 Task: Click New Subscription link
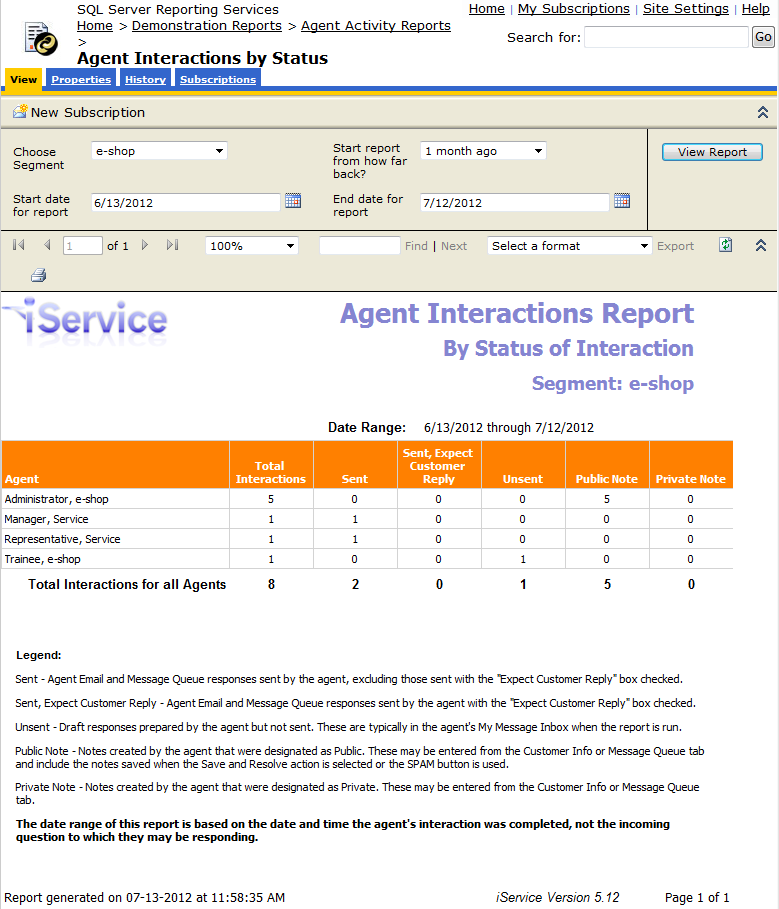[x=88, y=112]
